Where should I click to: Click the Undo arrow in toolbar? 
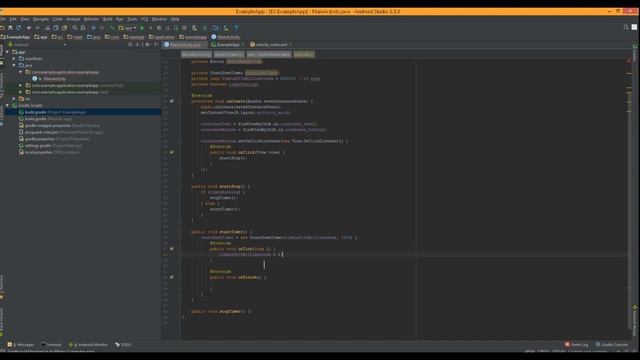(29, 28)
